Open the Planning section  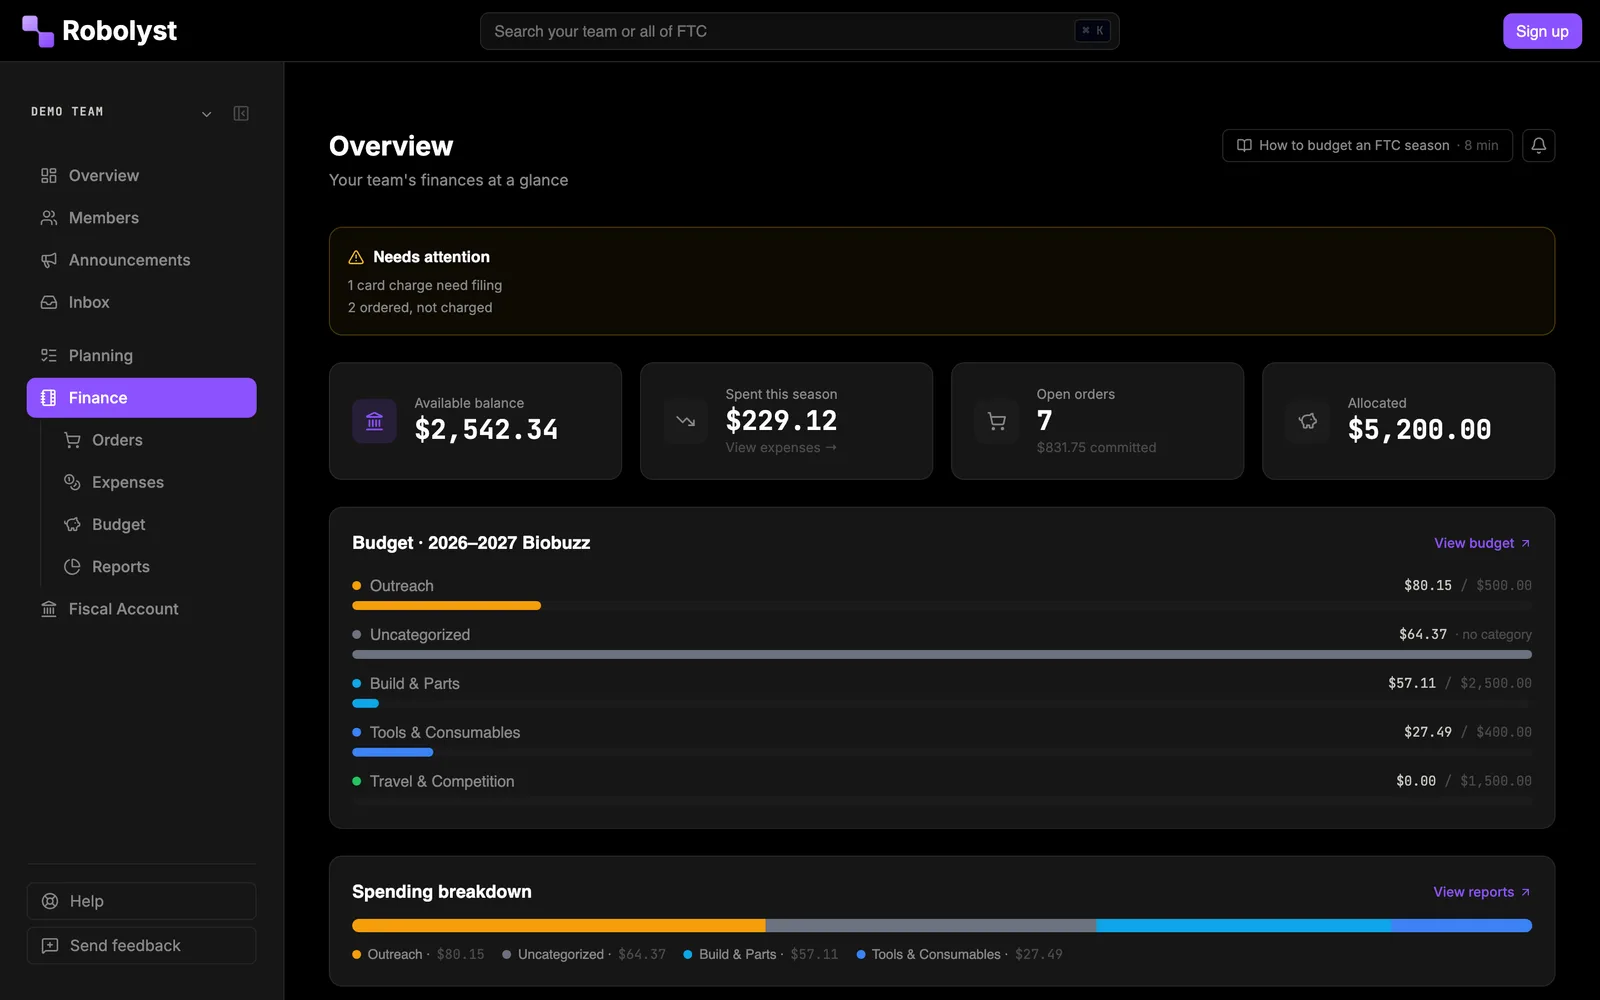pos(141,355)
